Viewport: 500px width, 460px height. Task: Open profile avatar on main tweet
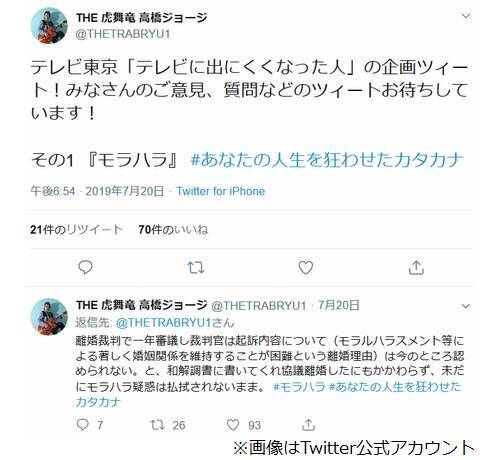tap(49, 26)
